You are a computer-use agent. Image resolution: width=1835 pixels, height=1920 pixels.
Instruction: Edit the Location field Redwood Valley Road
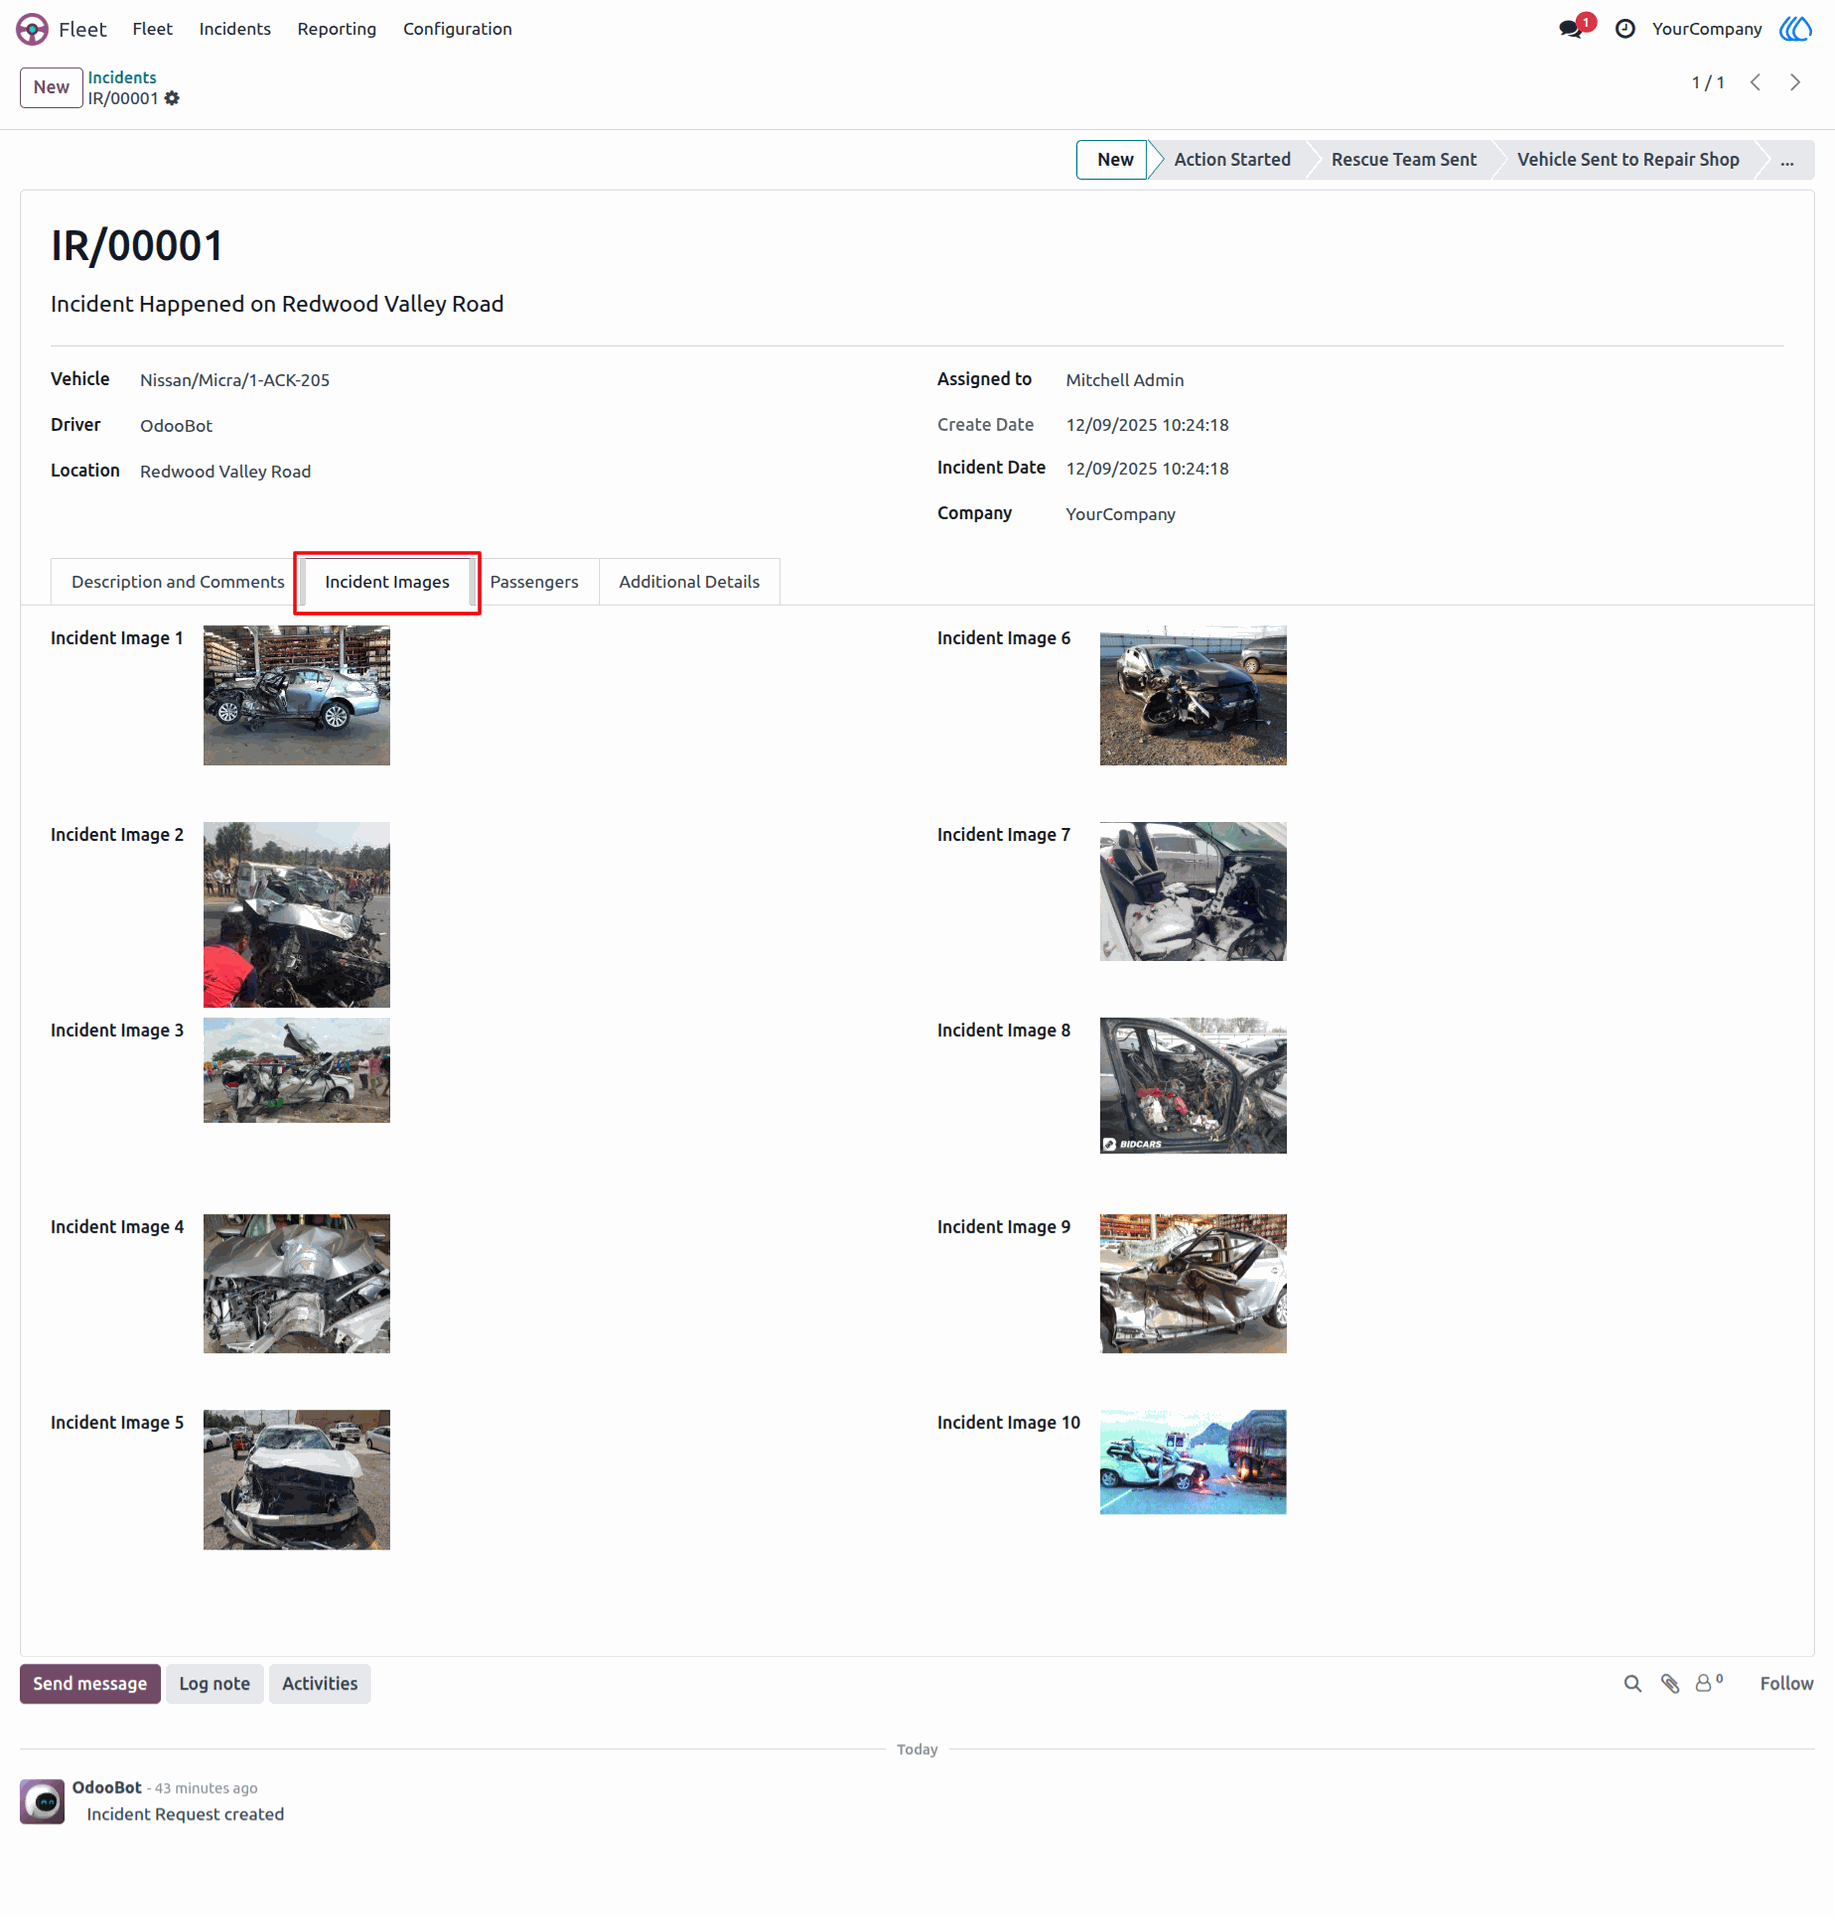point(225,472)
